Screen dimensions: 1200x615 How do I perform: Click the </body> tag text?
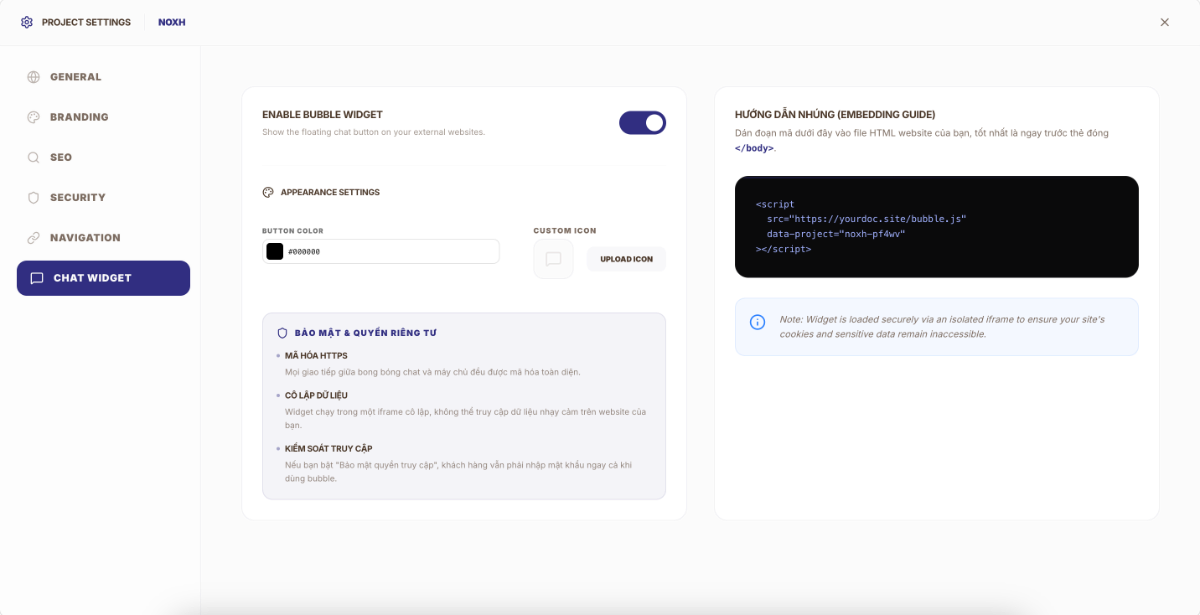754,148
